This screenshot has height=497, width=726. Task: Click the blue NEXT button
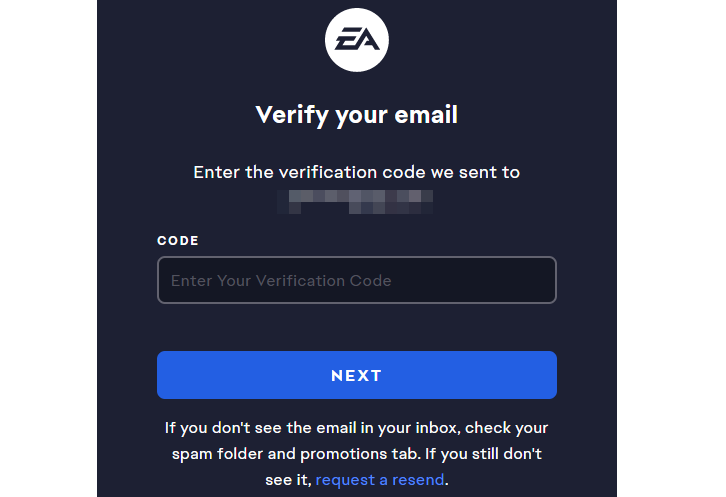pyautogui.click(x=357, y=375)
